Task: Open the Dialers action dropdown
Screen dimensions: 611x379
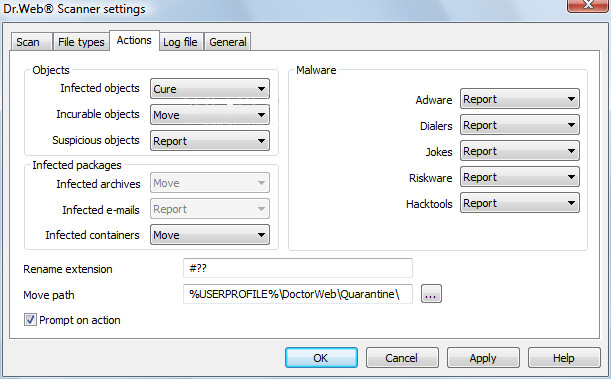Action: coord(519,125)
